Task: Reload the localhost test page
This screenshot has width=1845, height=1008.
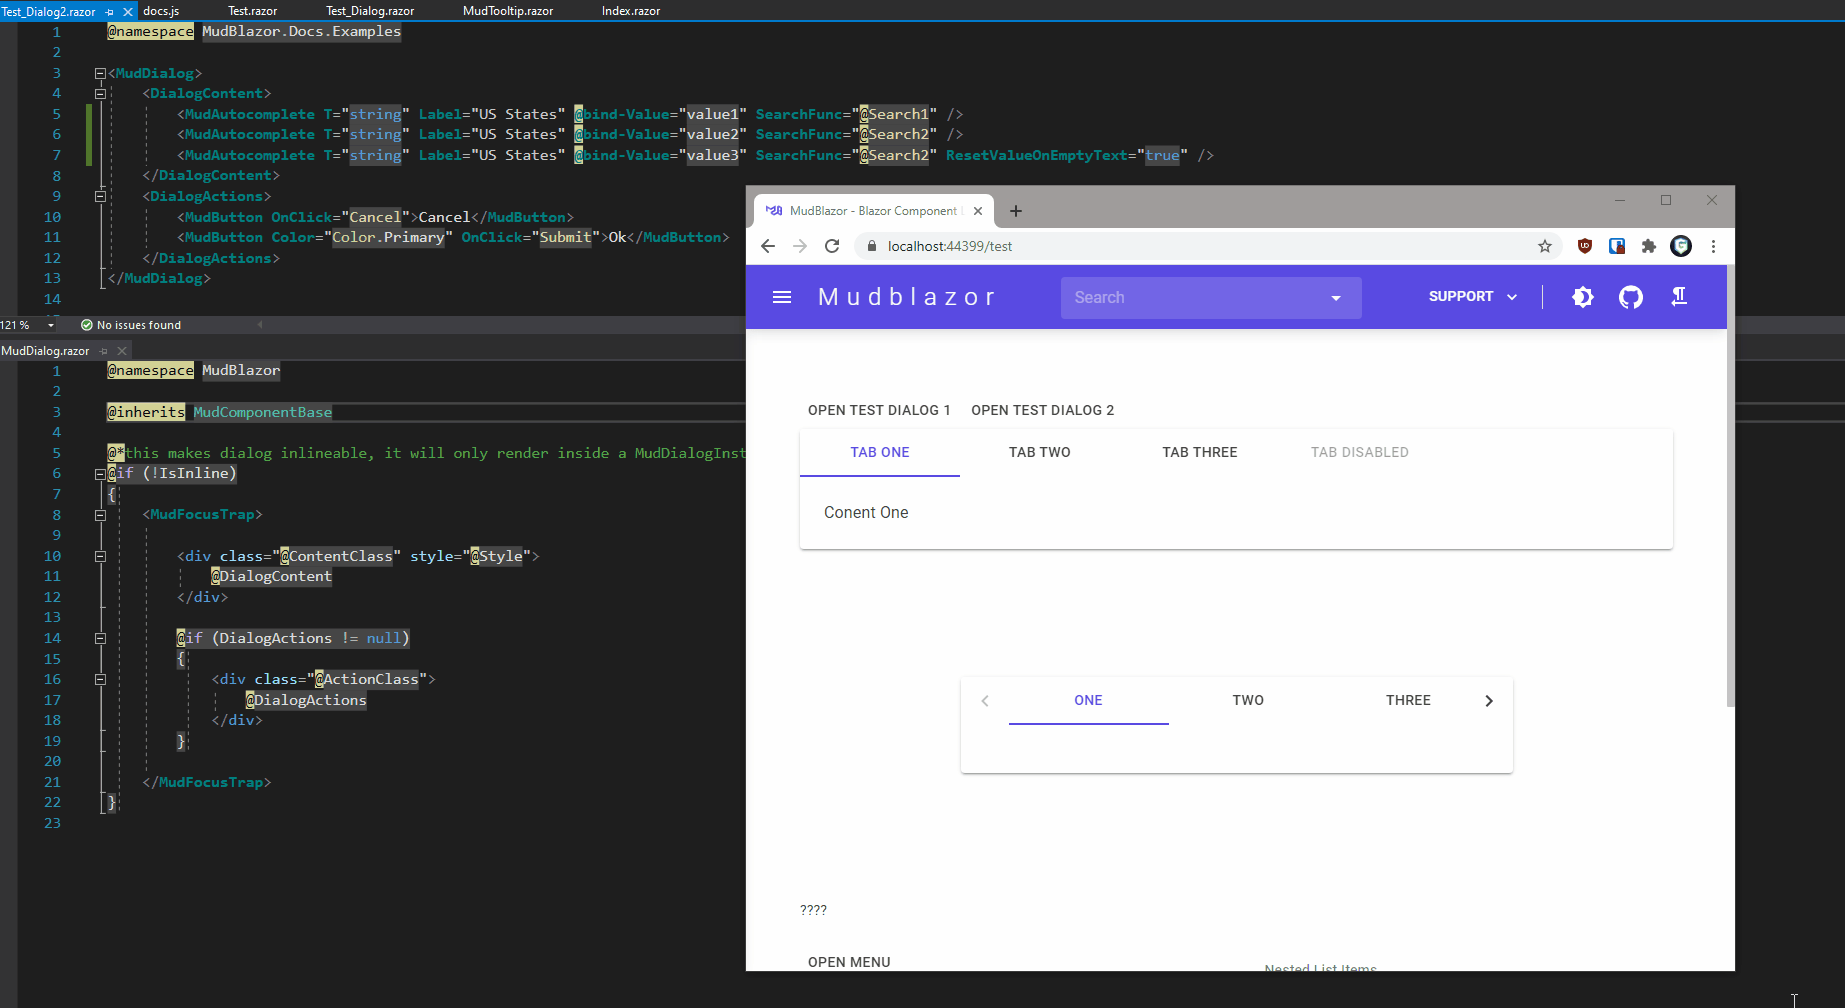Action: pos(832,246)
